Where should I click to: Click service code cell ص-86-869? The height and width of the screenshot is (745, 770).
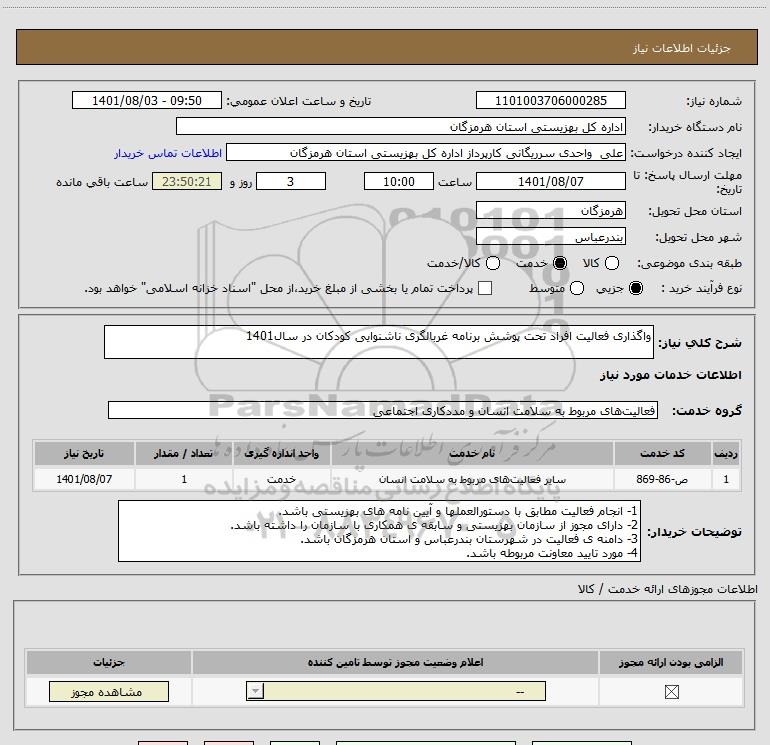[662, 479]
